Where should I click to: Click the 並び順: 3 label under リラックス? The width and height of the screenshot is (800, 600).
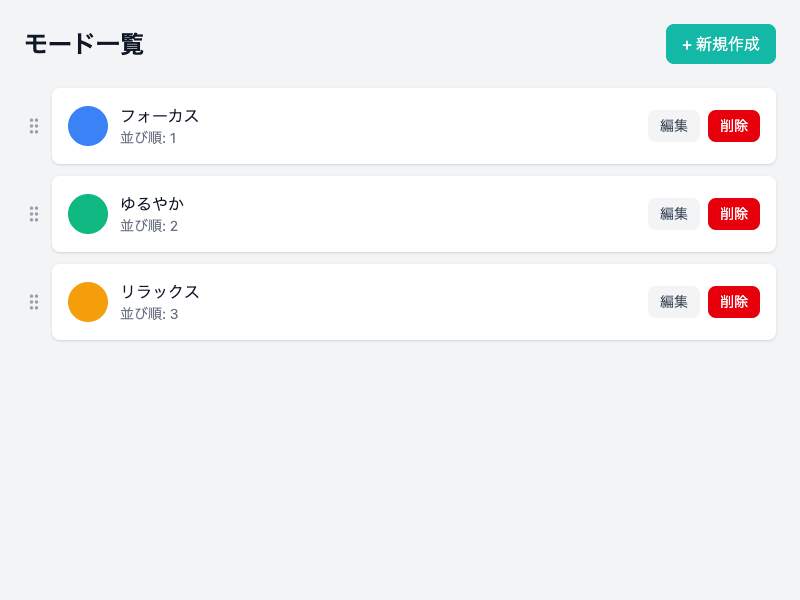pos(148,314)
